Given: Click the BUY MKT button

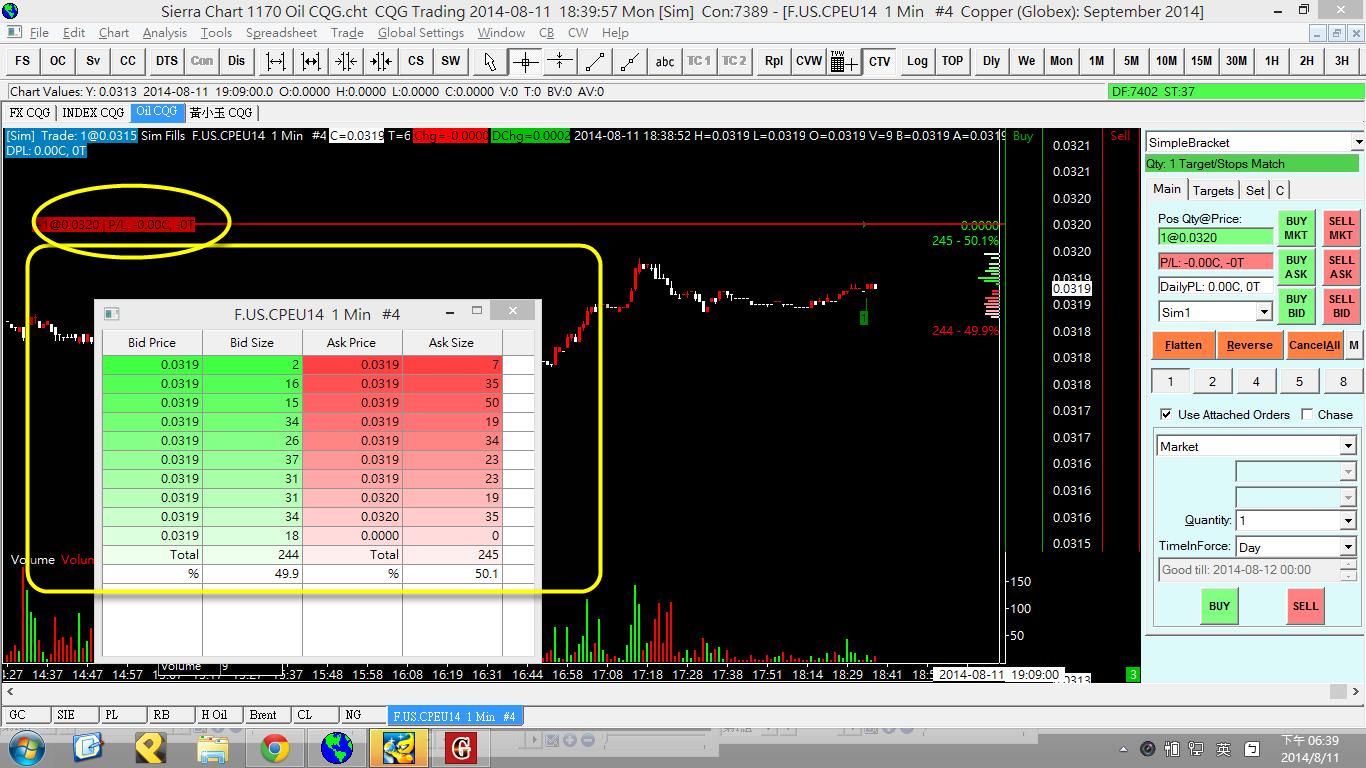Looking at the screenshot, I should (x=1296, y=228).
